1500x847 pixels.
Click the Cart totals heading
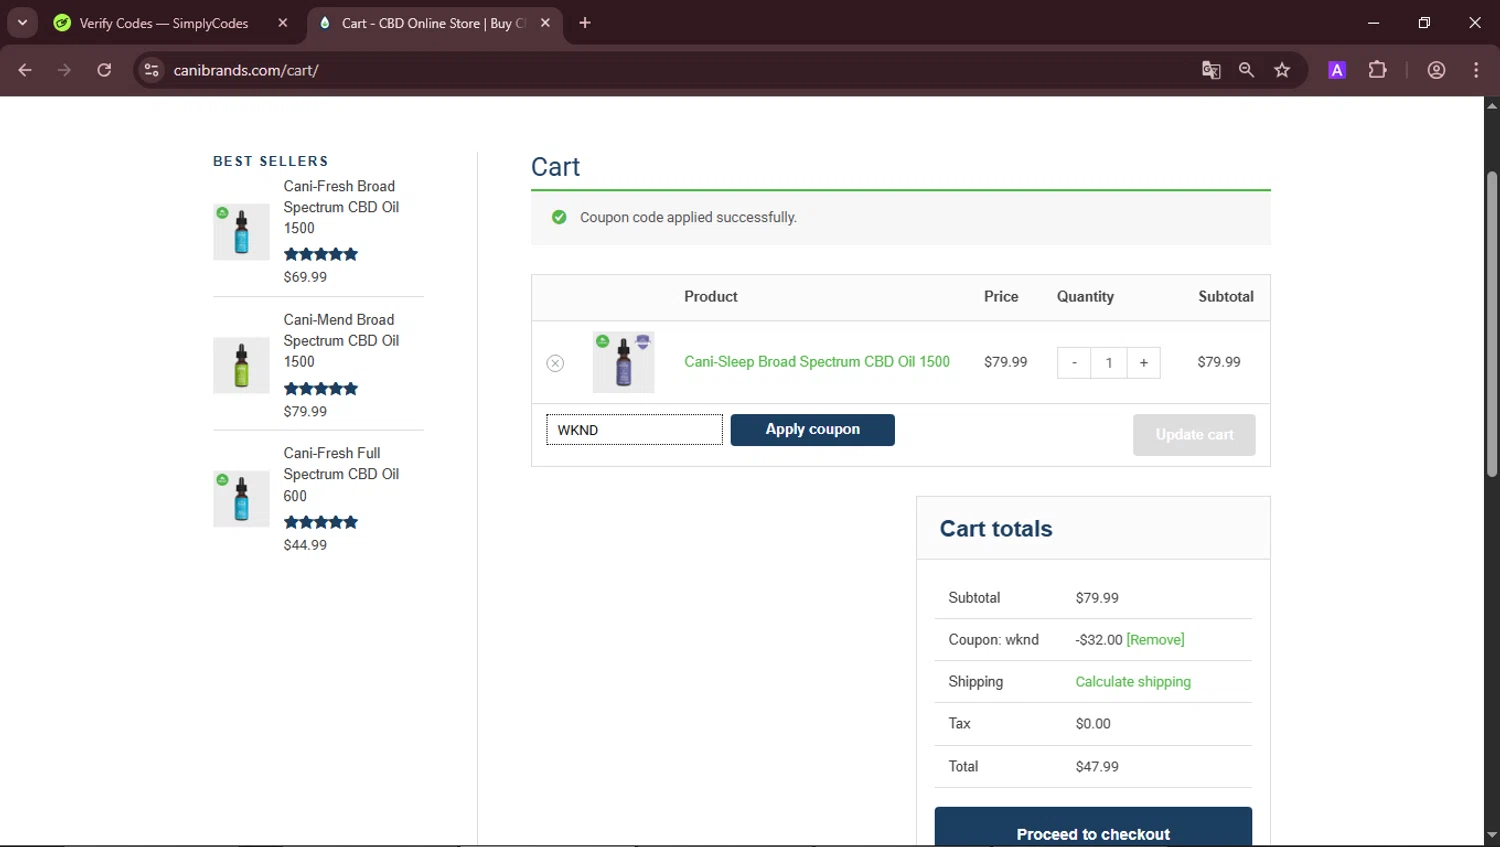(996, 529)
